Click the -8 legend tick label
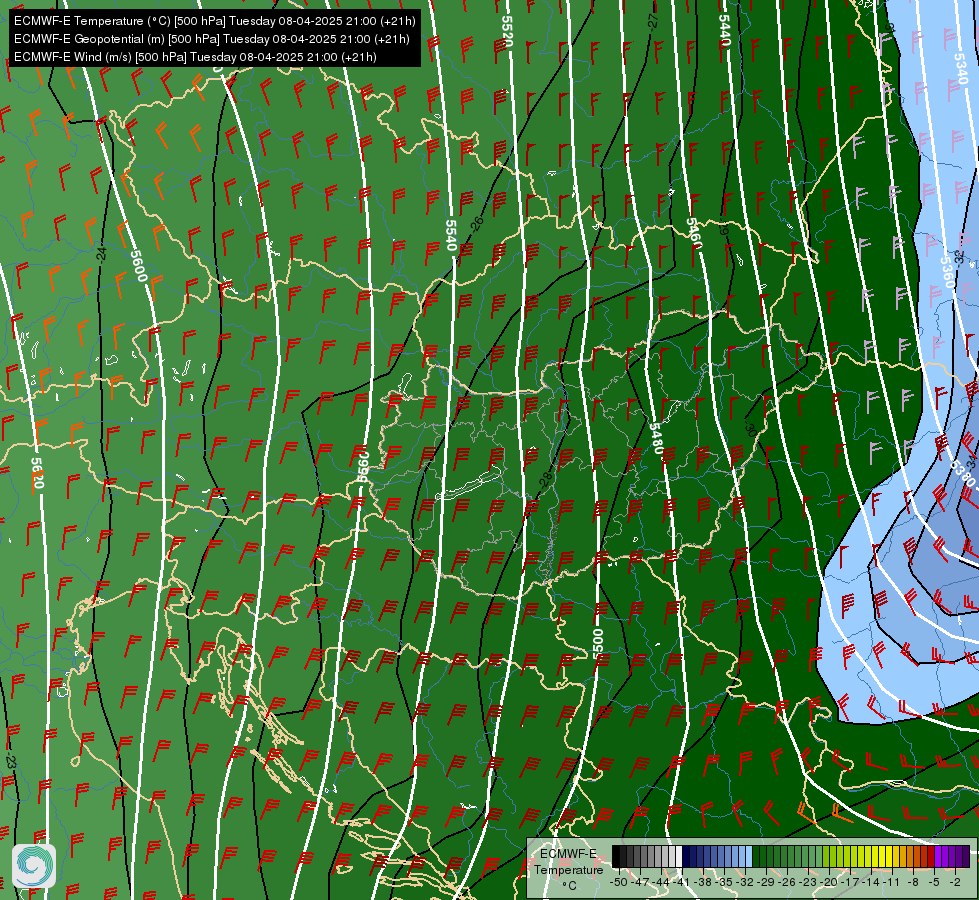 [913, 882]
